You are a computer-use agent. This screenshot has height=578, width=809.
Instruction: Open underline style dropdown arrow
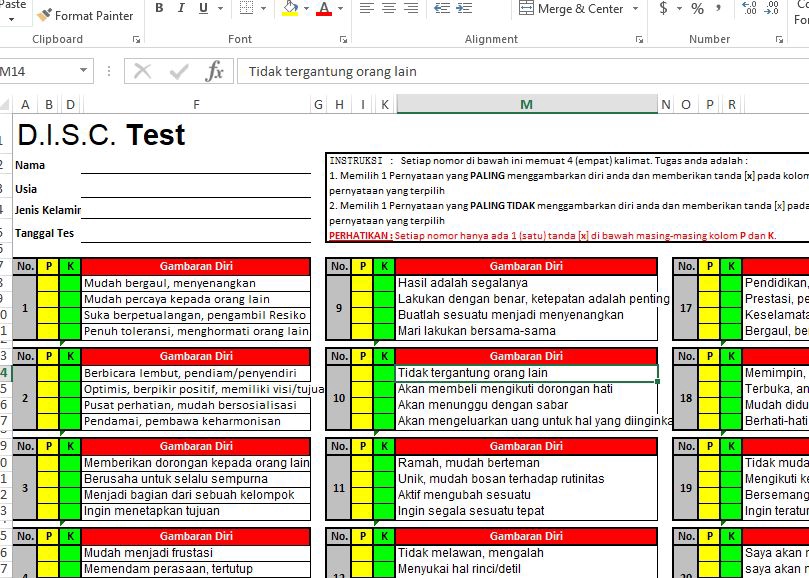(220, 8)
